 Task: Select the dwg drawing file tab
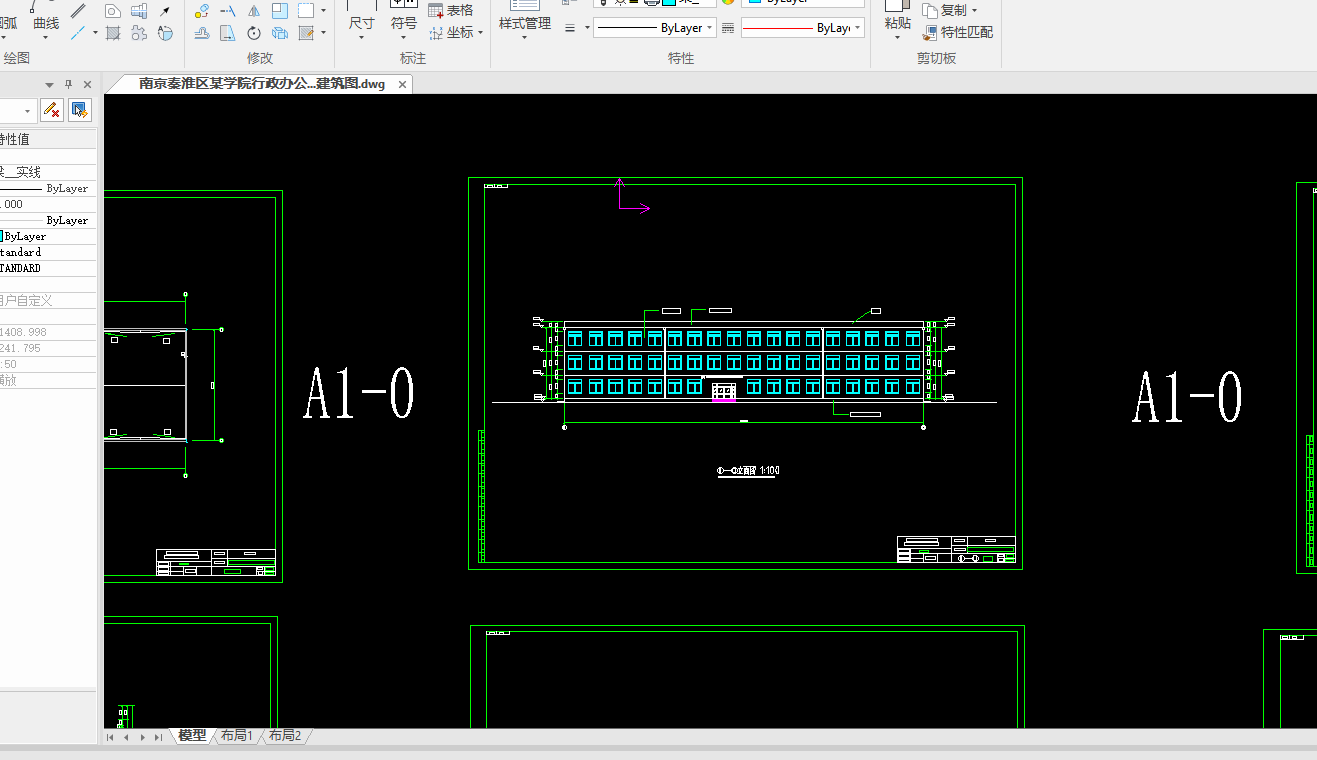[x=261, y=85]
